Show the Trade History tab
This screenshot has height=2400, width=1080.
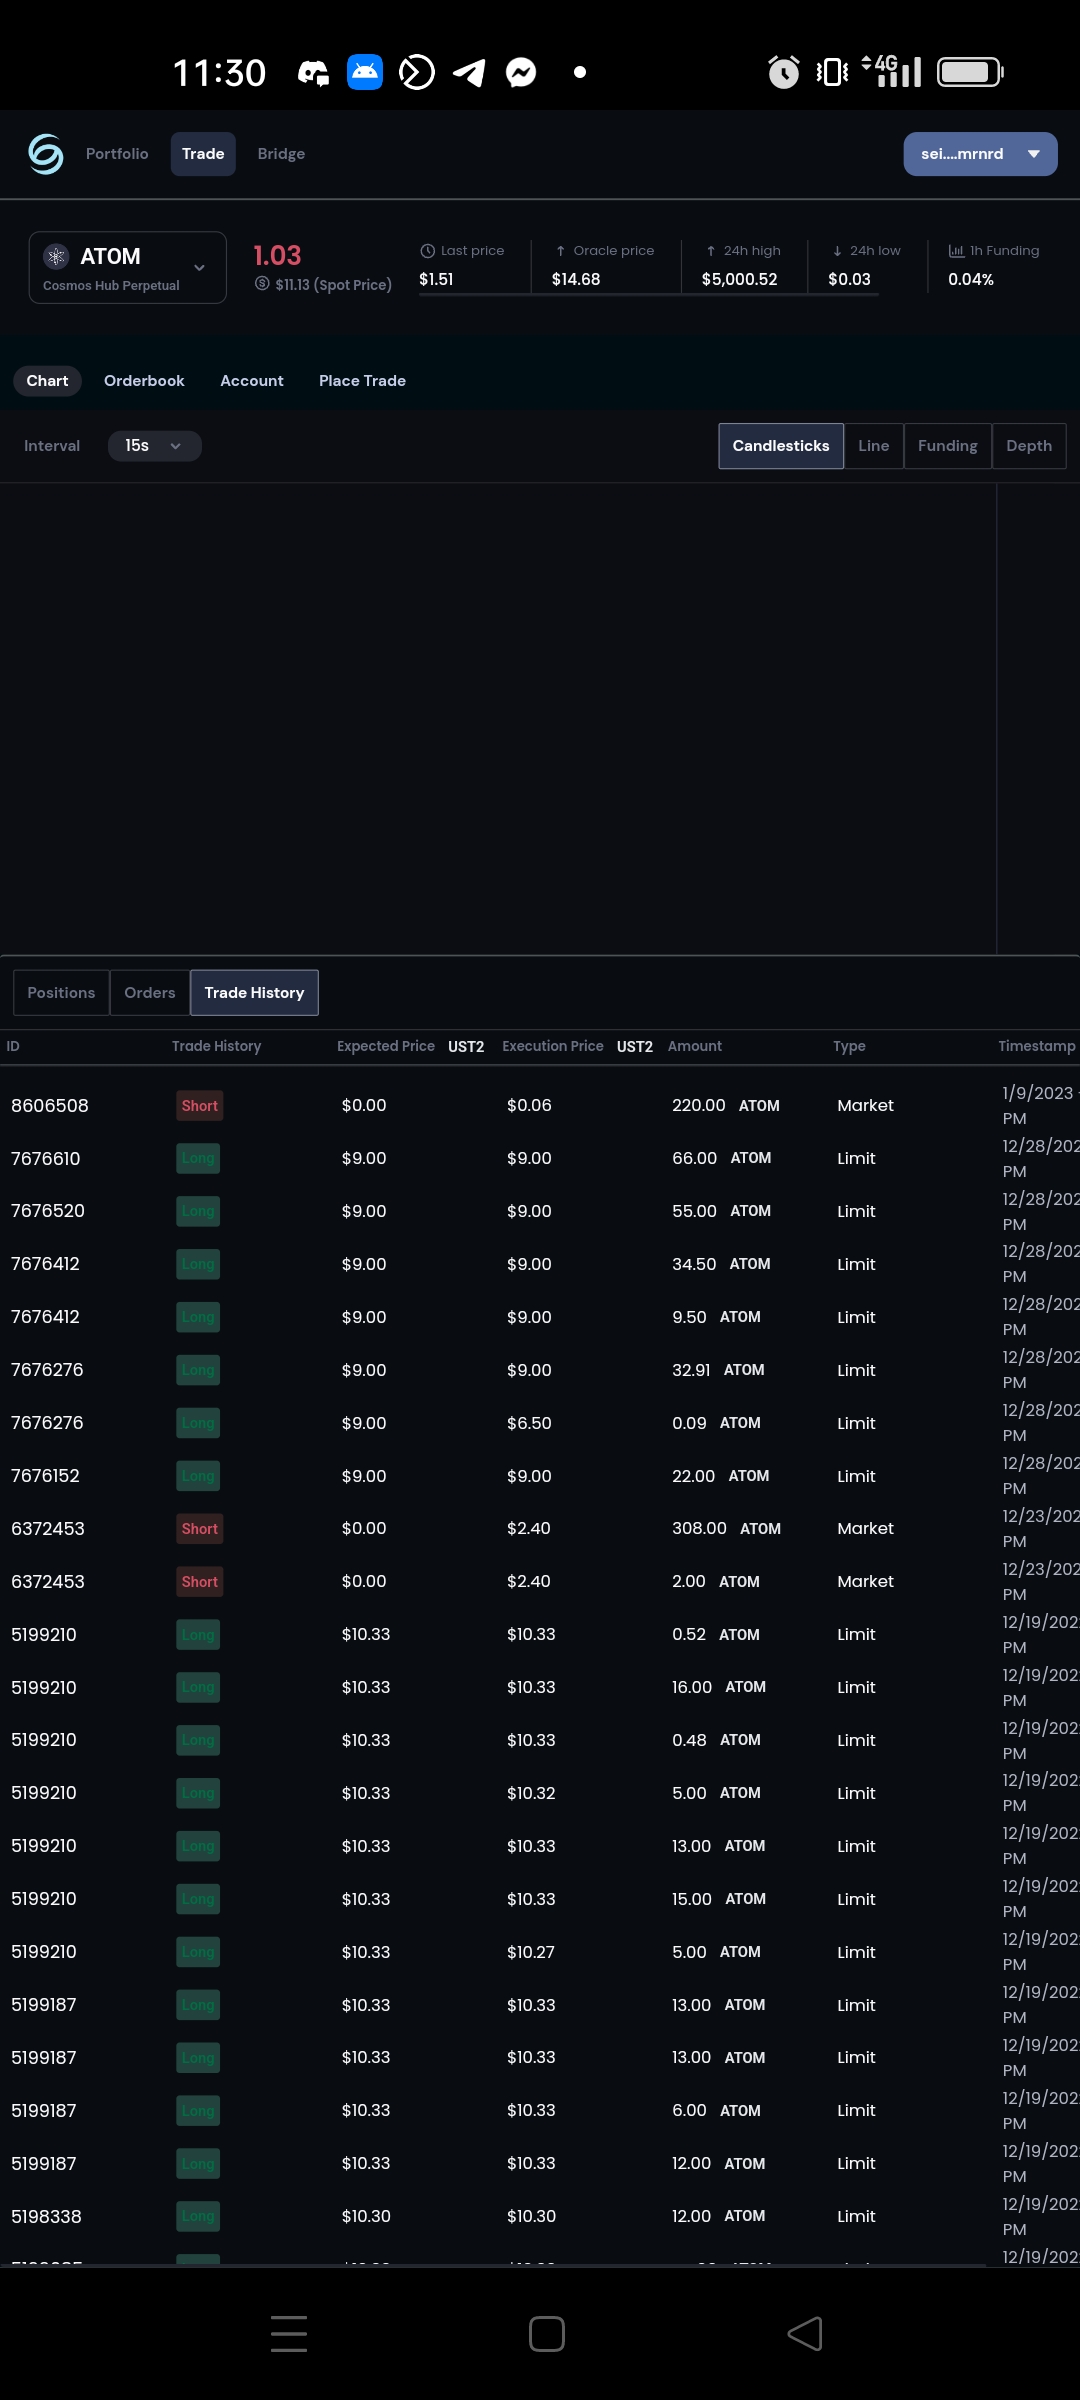254,993
